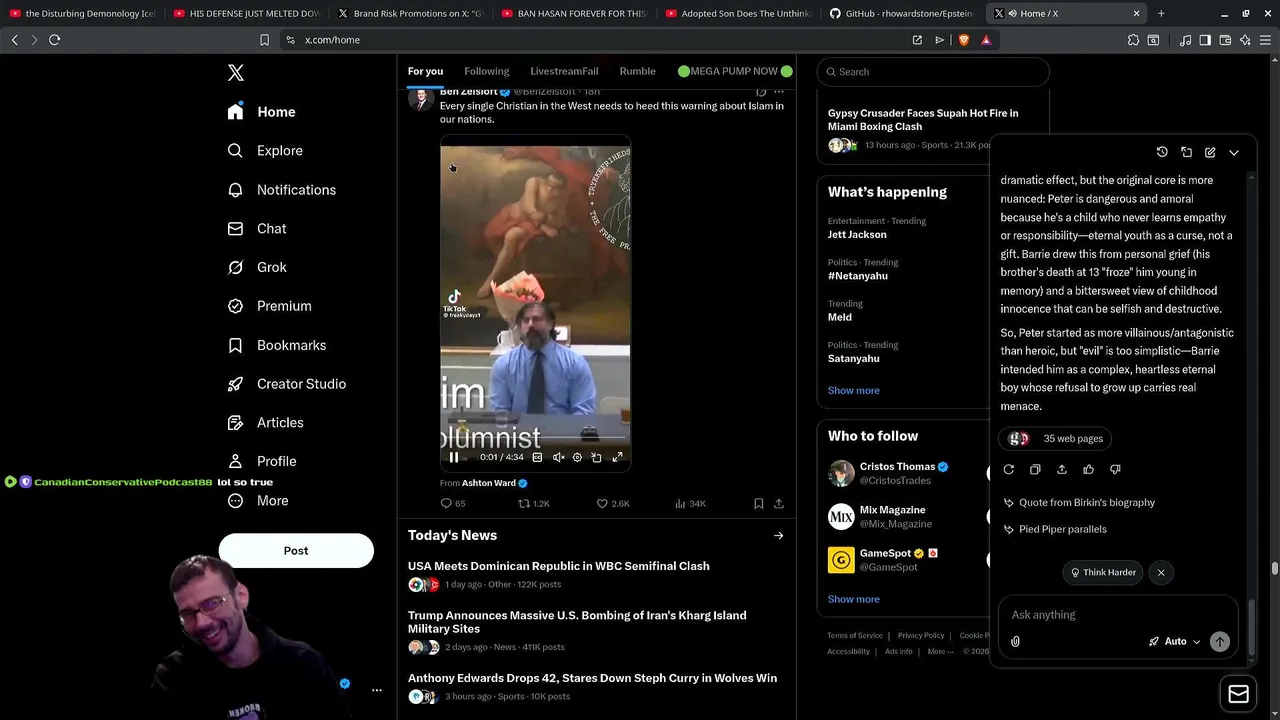Dismiss the Think Harder suggestion

tap(1161, 573)
